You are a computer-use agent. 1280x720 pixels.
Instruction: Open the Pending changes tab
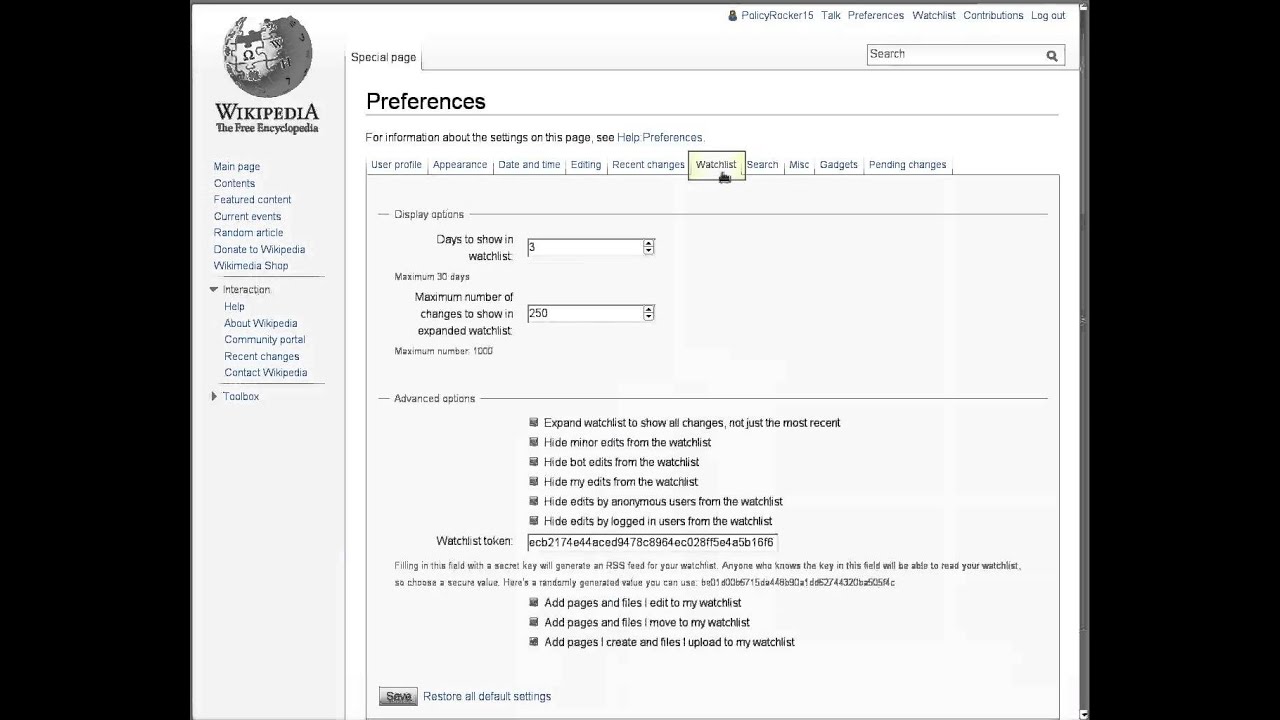pos(907,165)
